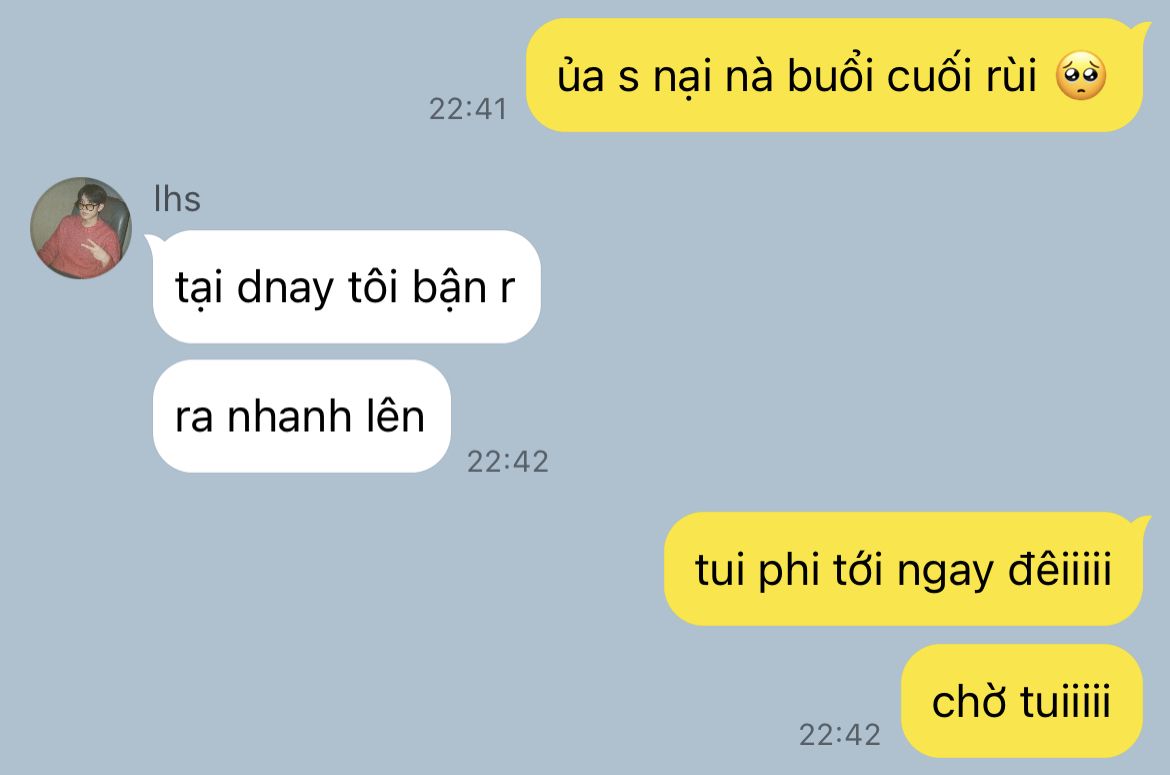This screenshot has width=1170, height=775.
Task: Click the word "buổi" in the top message
Action: pyautogui.click(x=830, y=75)
